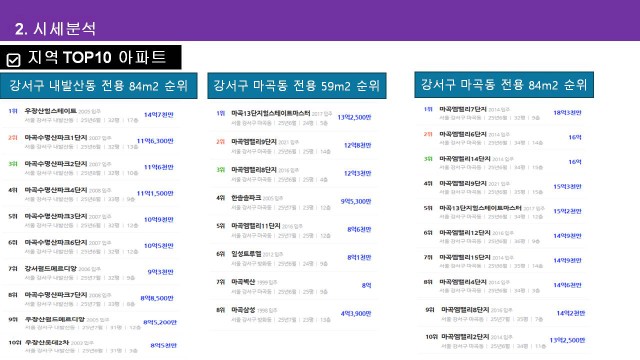Click the 14억6천만 price

tap(567, 285)
